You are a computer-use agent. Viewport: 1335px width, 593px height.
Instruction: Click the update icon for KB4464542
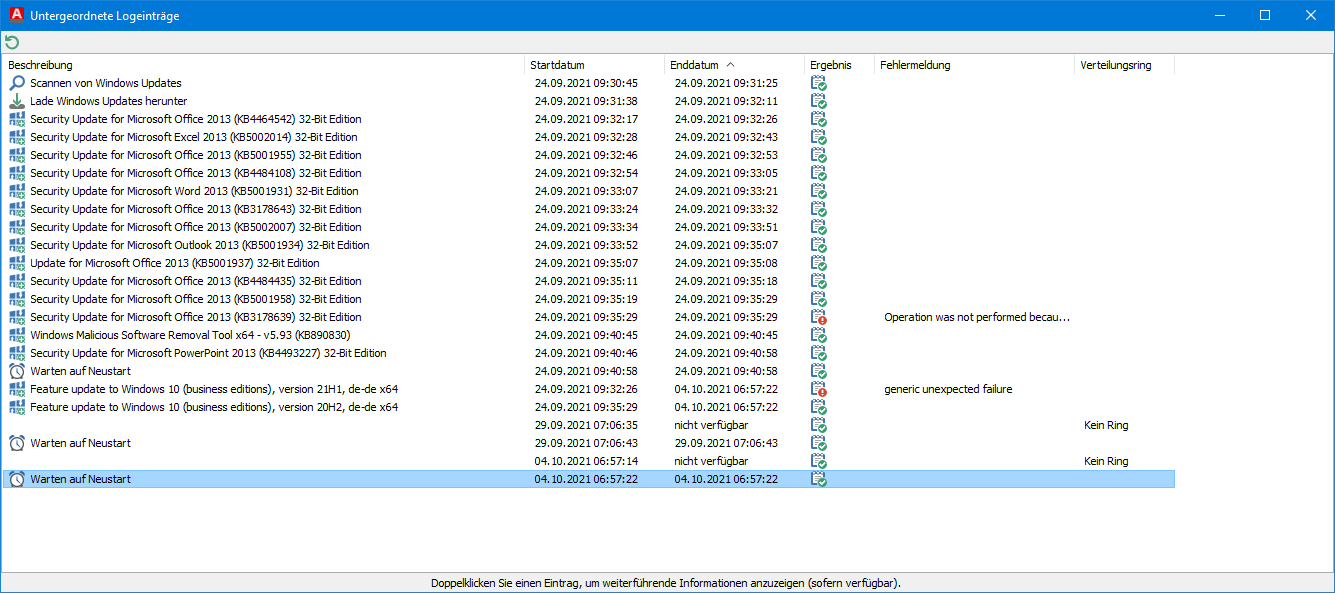pyautogui.click(x=17, y=119)
